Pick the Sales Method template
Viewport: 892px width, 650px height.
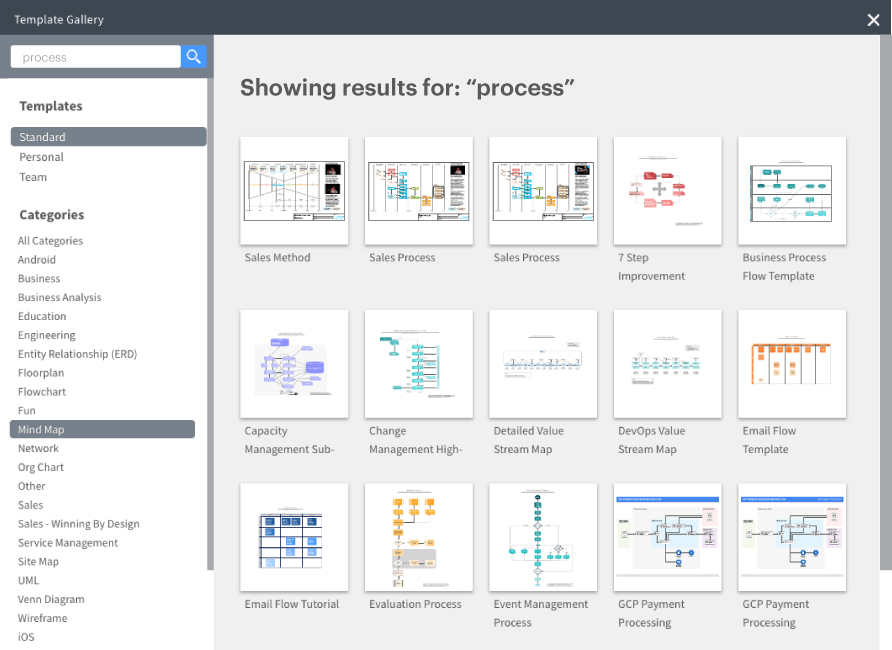[293, 191]
